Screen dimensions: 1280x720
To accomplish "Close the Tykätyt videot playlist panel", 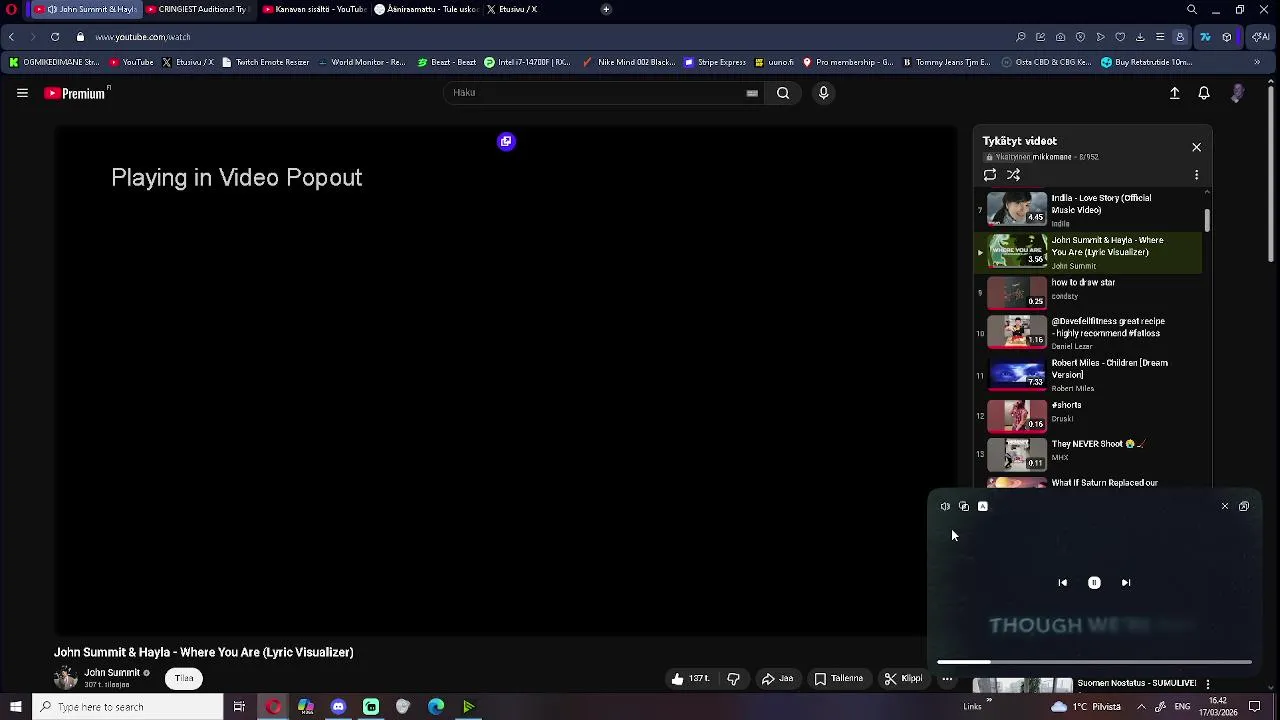I will [1196, 147].
